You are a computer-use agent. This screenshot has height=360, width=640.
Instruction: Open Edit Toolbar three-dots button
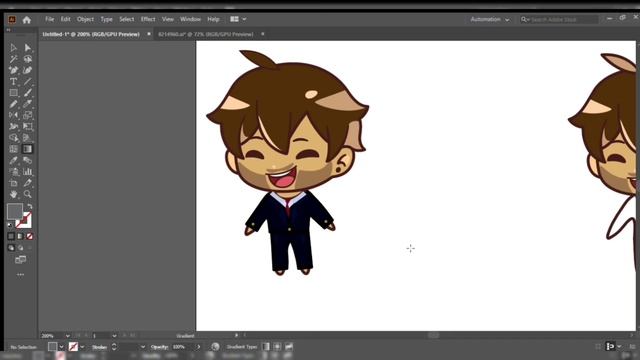[20, 275]
